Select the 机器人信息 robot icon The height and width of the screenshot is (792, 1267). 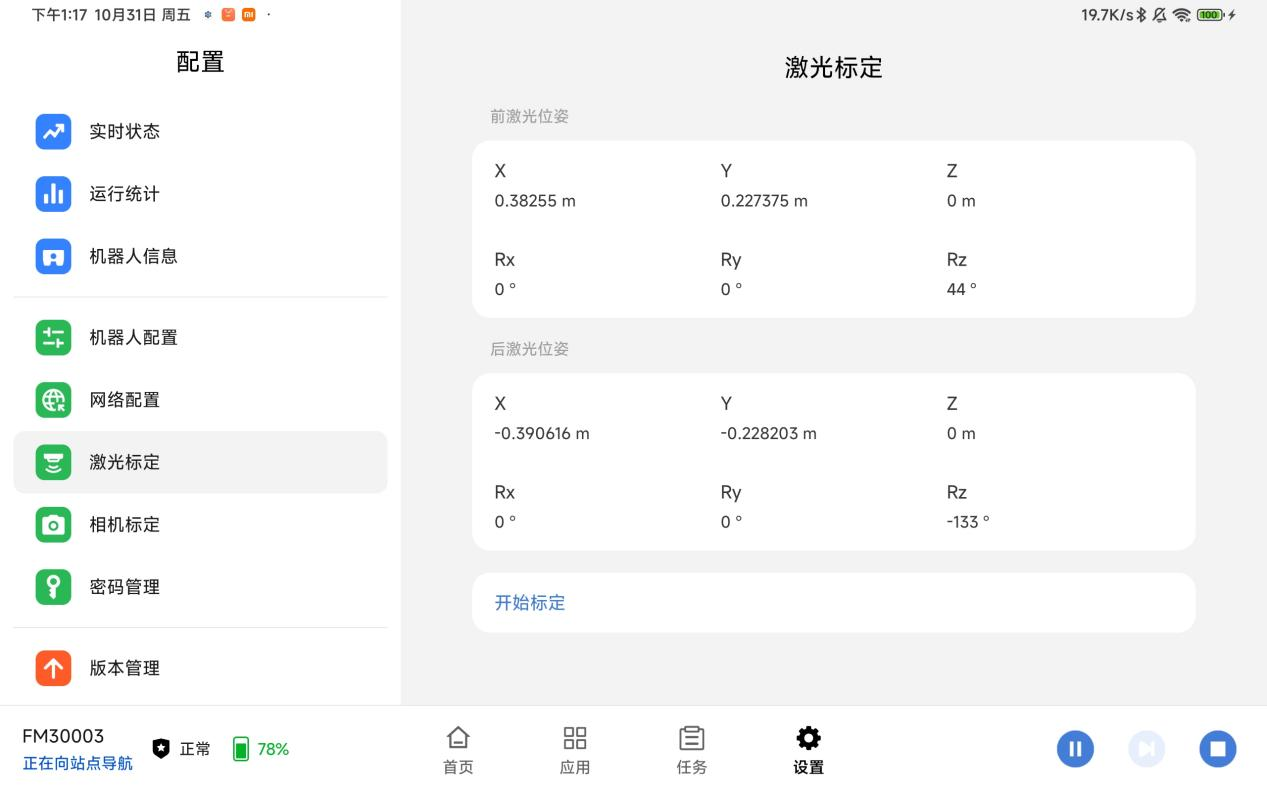(53, 256)
